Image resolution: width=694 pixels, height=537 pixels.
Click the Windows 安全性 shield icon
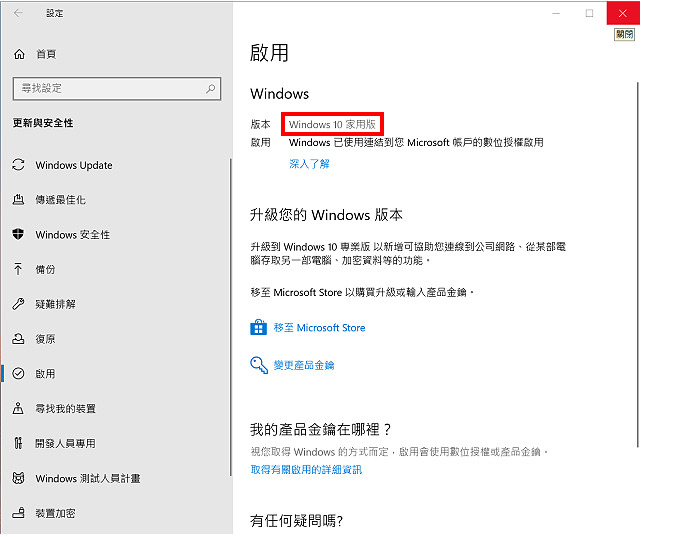pyautogui.click(x=18, y=234)
